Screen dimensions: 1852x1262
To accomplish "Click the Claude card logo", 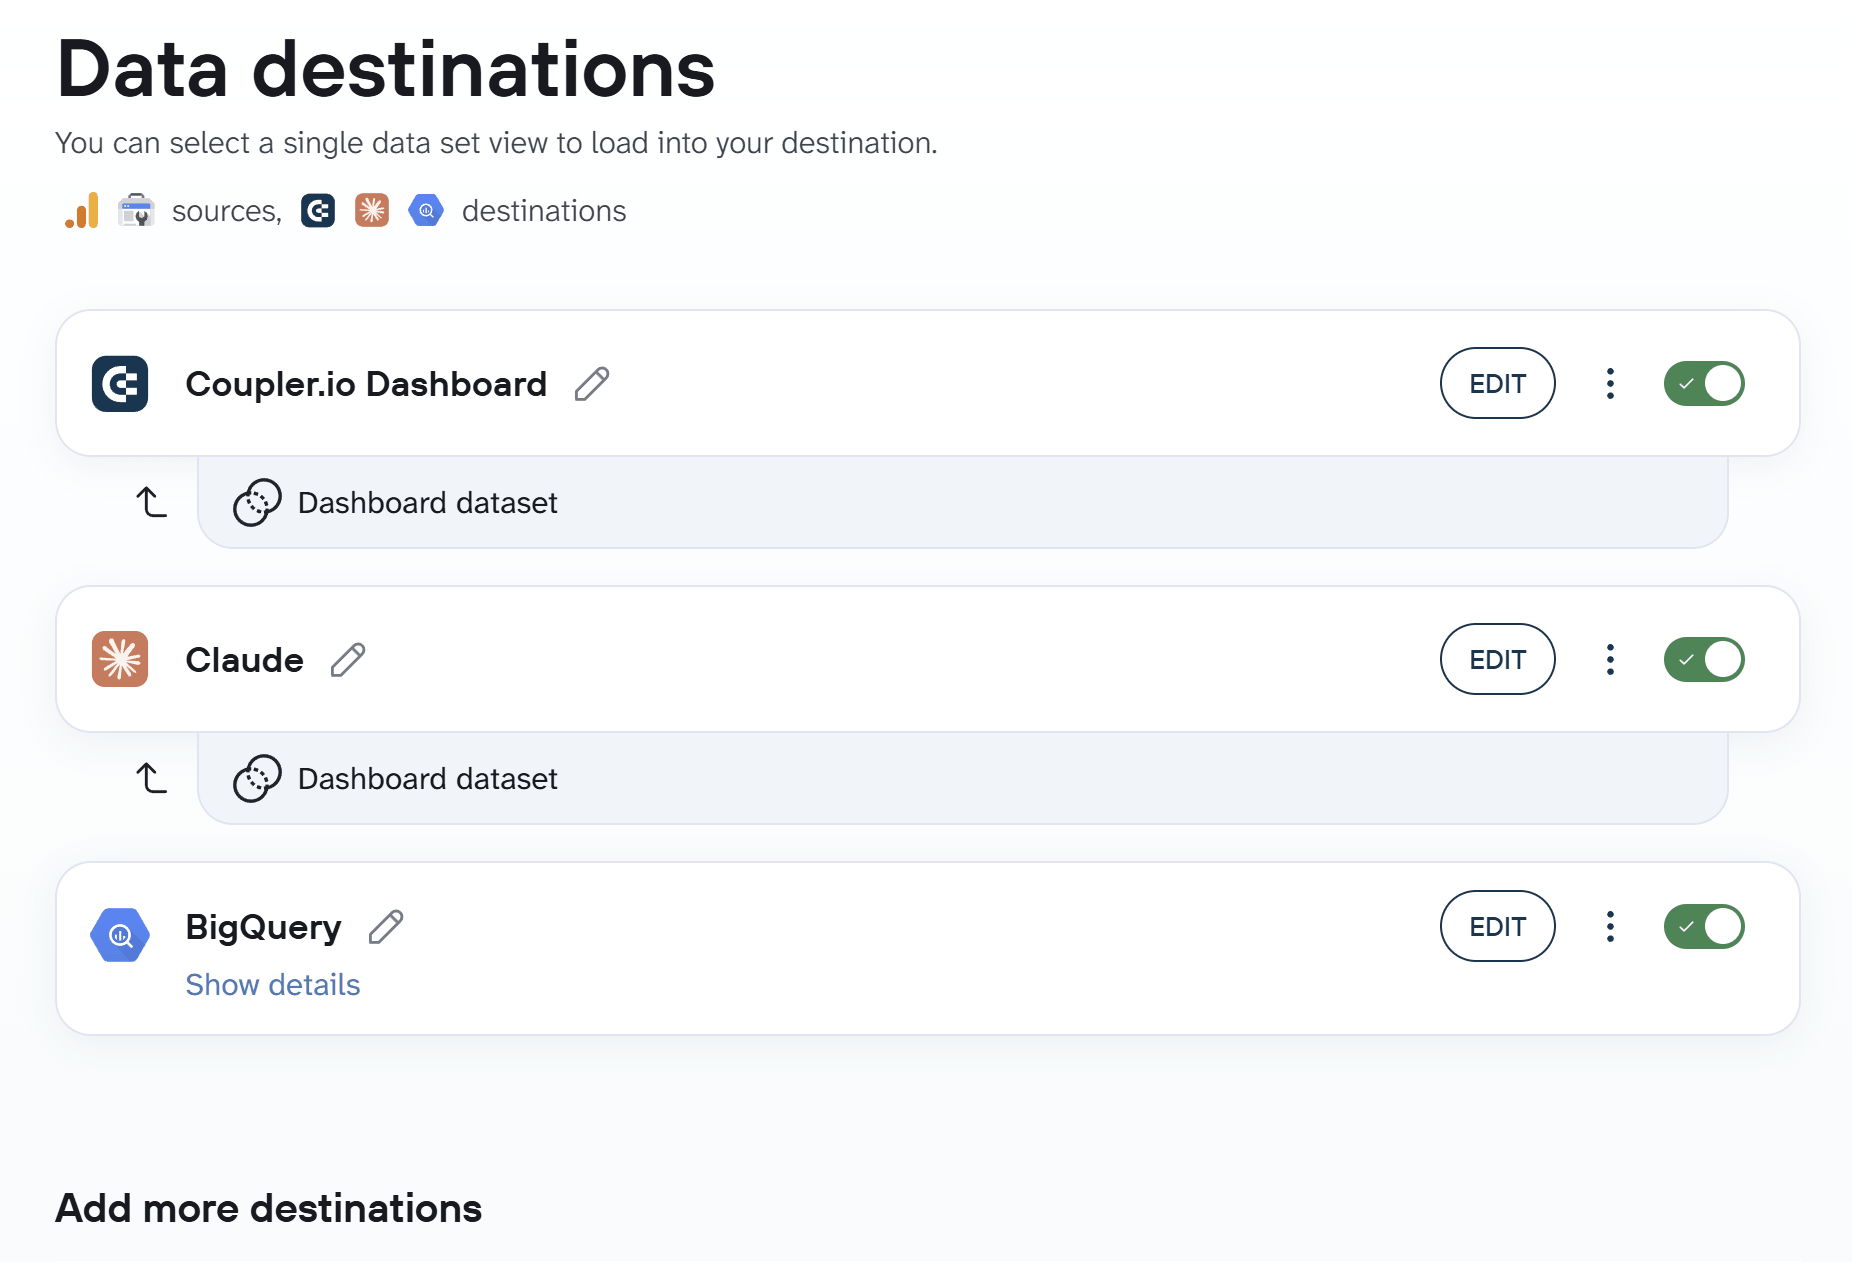I will [120, 660].
